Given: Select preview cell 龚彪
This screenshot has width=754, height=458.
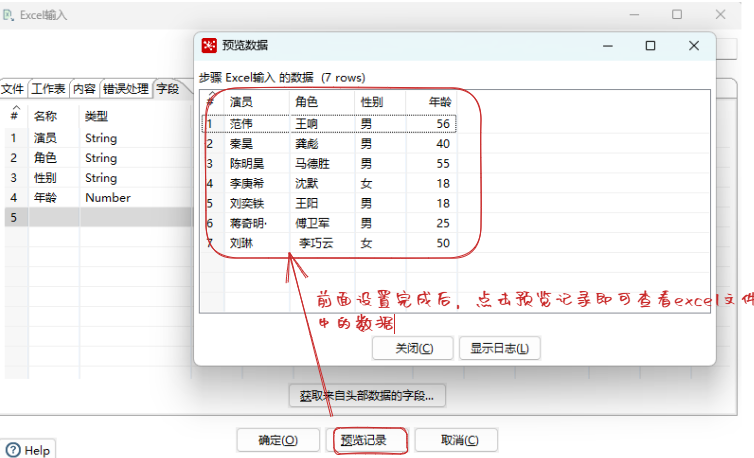Looking at the screenshot, I should pyautogui.click(x=306, y=144).
